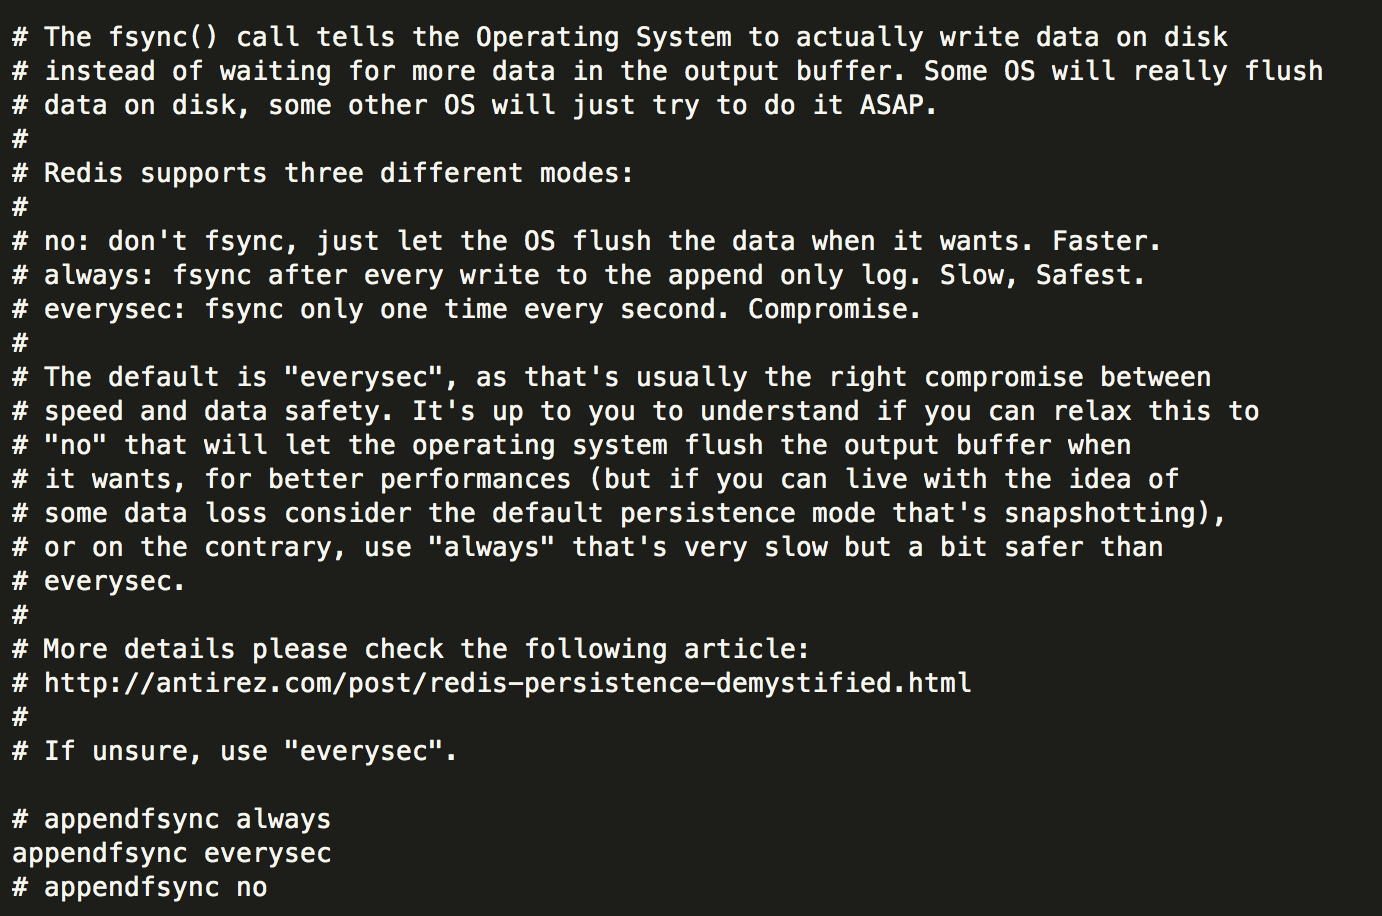Click the word 'Safest.' in always-mode line
Viewport: 1382px width, 916px height.
coord(1090,275)
